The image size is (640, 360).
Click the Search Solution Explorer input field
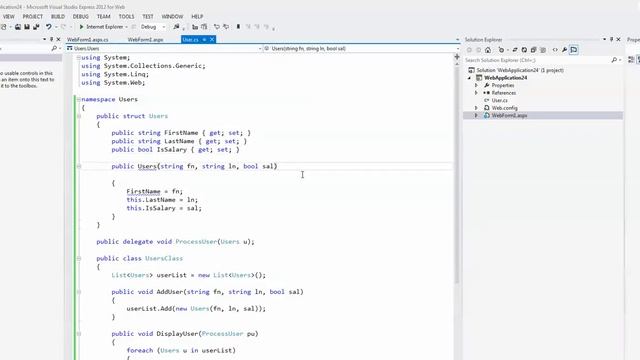click(537, 60)
